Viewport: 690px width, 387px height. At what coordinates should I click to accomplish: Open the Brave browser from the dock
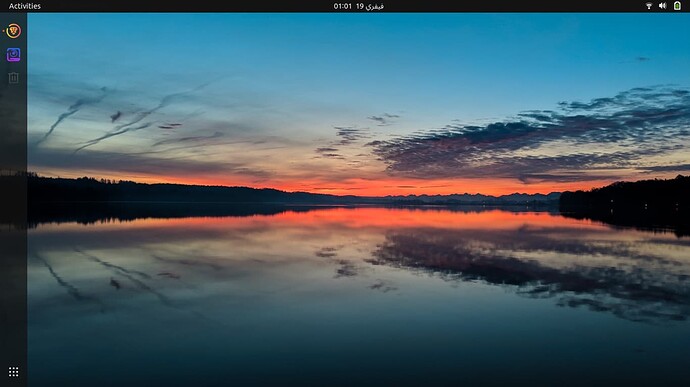14,31
